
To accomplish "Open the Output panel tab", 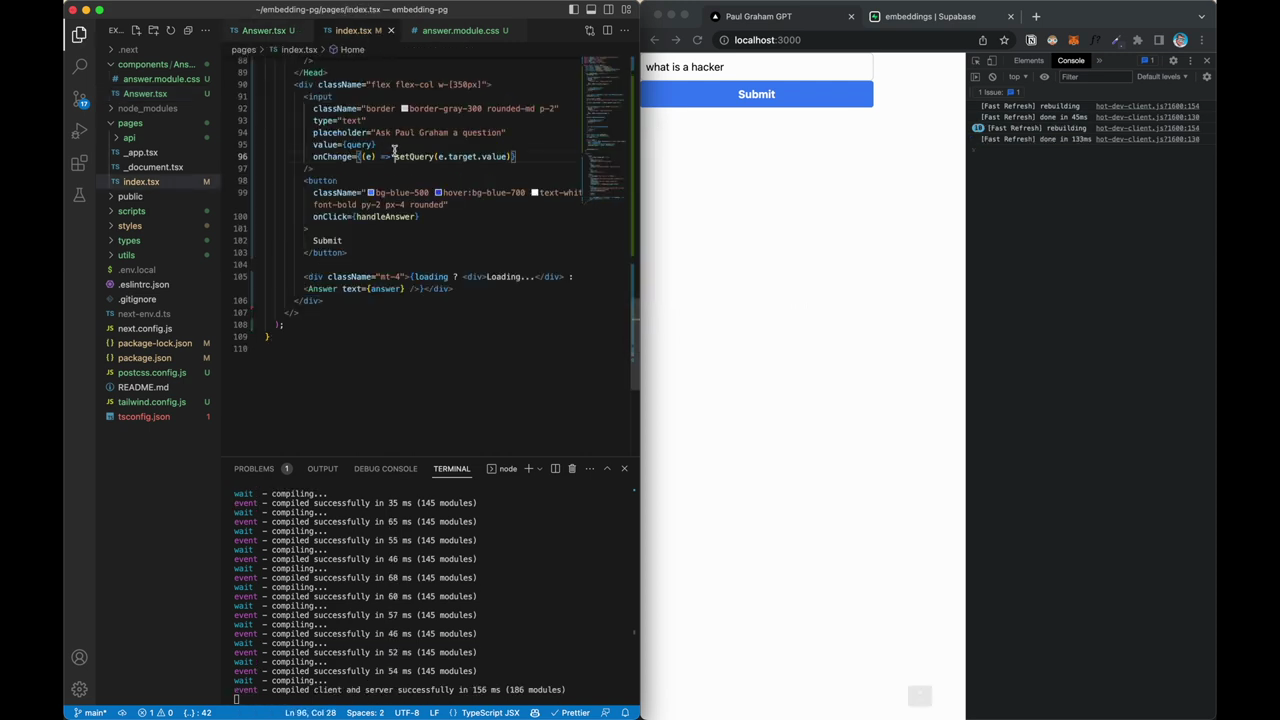I will click(x=322, y=468).
